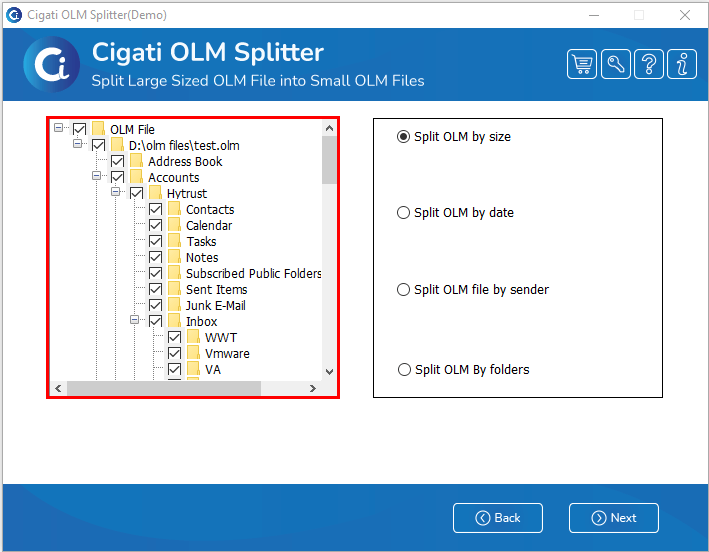This screenshot has width=709, height=552.
Task: Toggle the Tasks folder checkbox
Action: coord(156,241)
